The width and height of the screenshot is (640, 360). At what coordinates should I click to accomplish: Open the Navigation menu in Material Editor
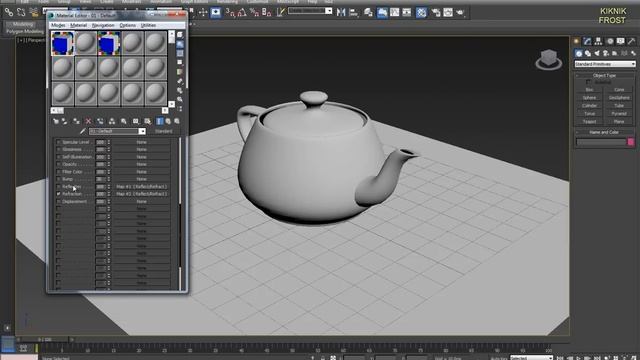click(103, 25)
